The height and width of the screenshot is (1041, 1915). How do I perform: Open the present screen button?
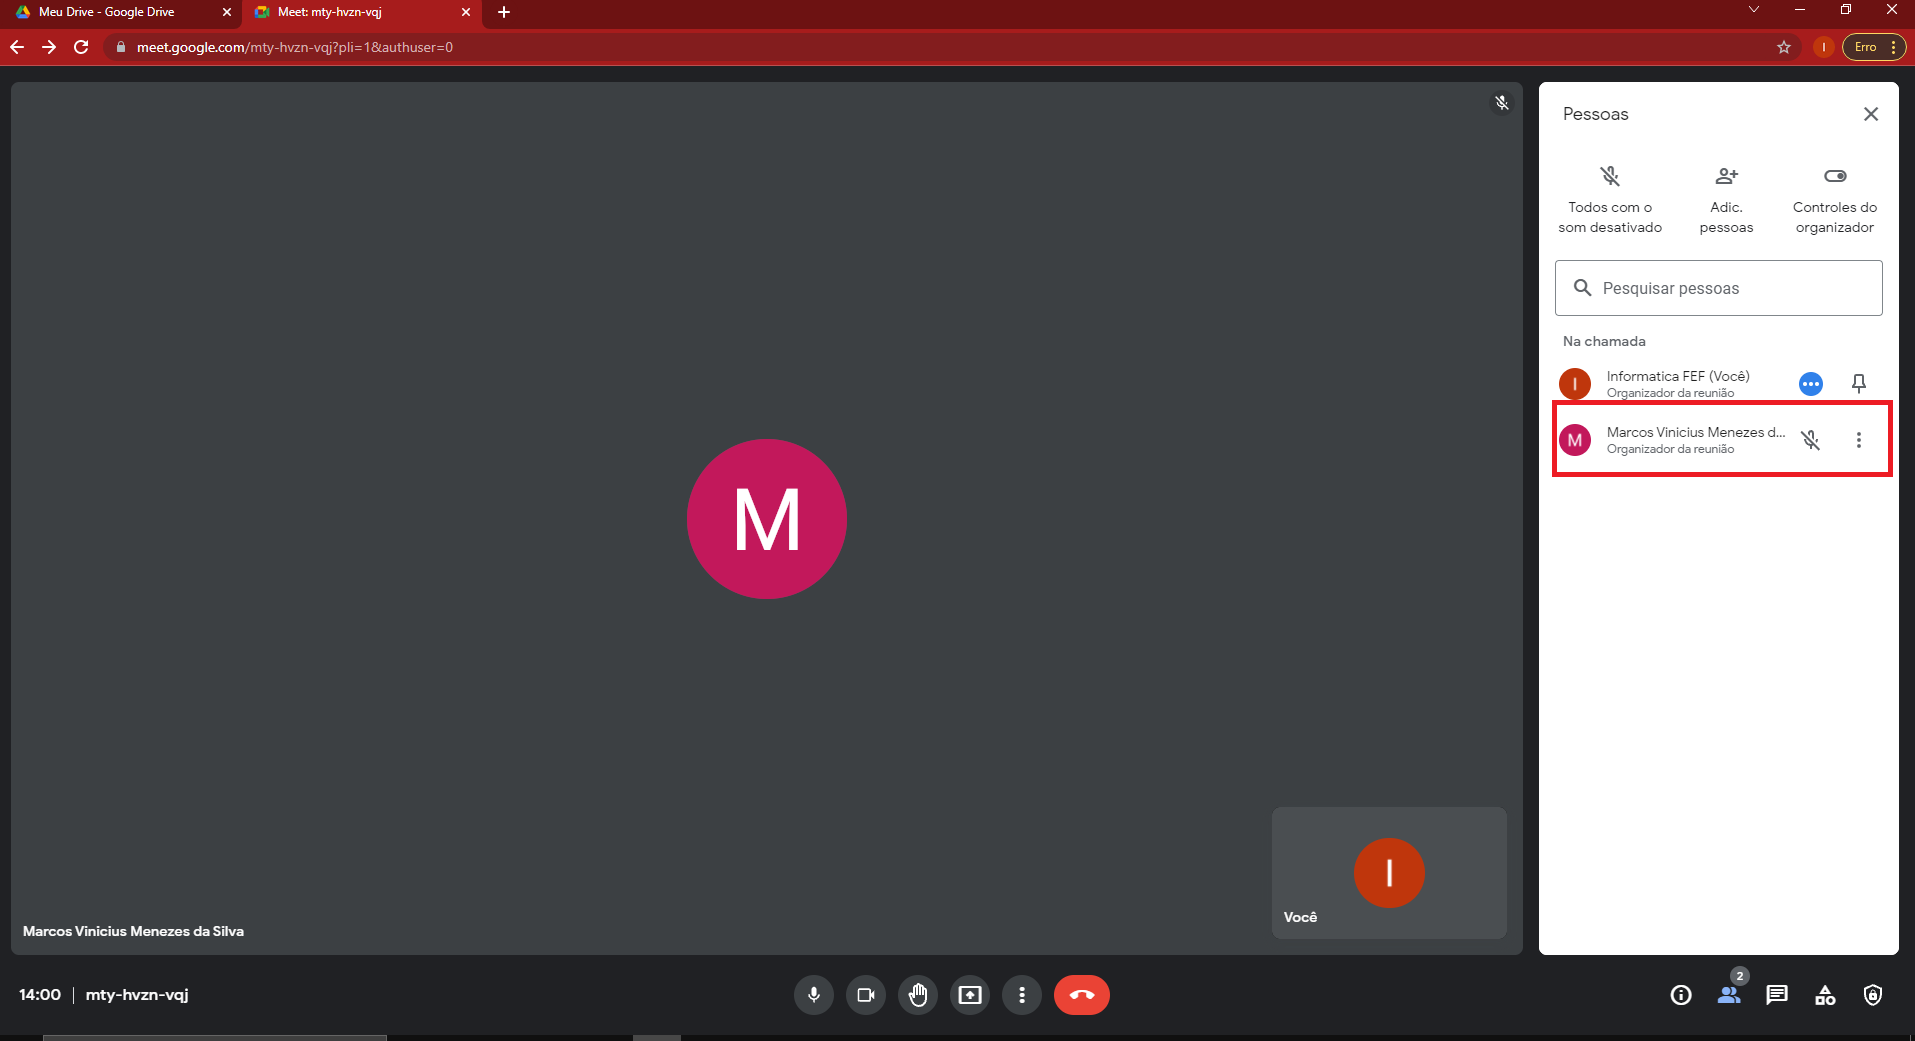tap(970, 995)
